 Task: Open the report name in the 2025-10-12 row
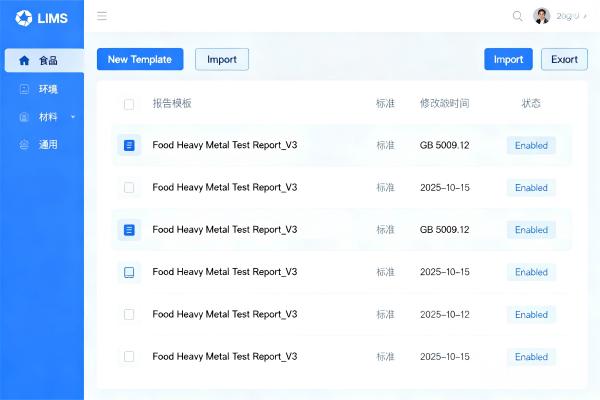tap(225, 314)
